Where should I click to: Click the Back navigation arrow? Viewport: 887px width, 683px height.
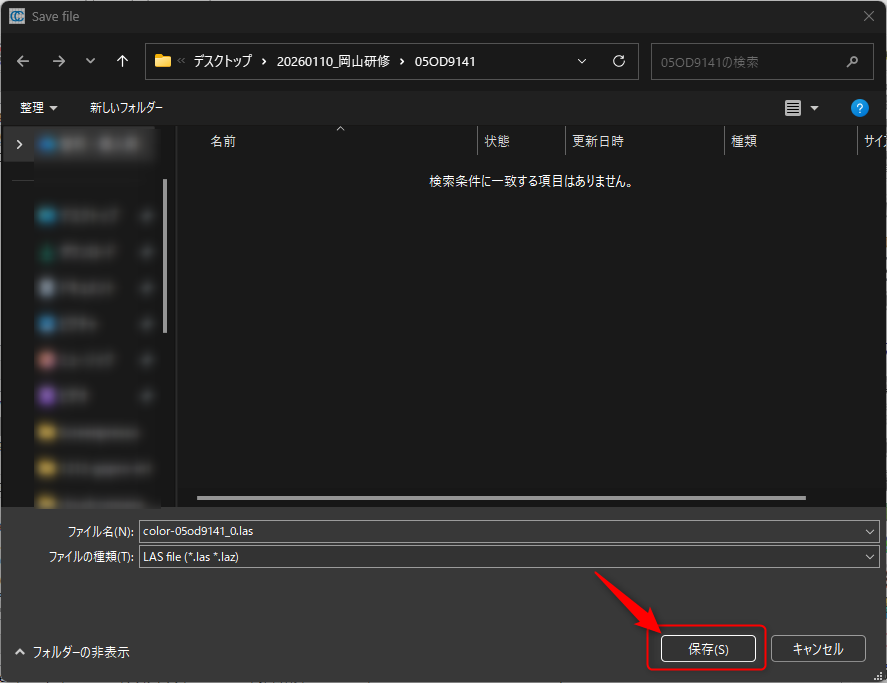(23, 61)
